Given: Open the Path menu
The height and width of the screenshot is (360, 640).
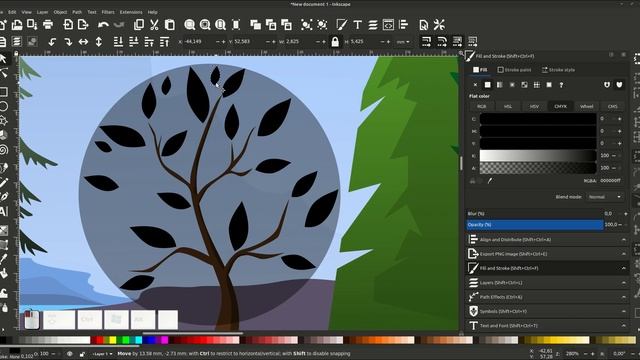Looking at the screenshot, I should tap(77, 12).
